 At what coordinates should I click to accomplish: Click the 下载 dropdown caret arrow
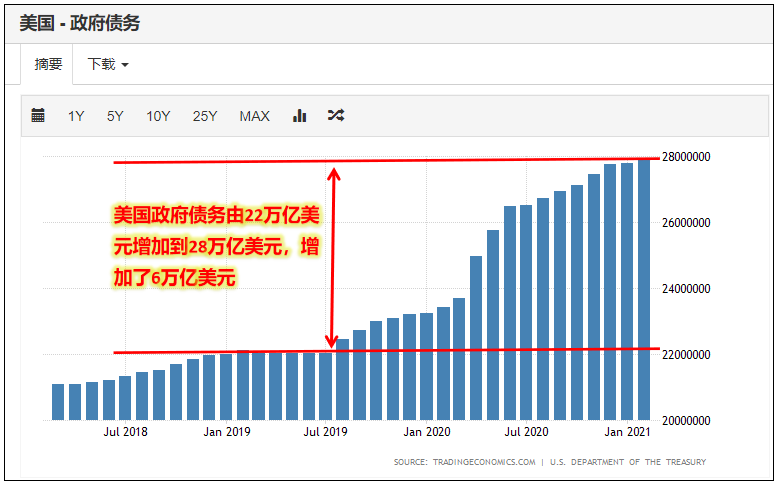click(125, 65)
